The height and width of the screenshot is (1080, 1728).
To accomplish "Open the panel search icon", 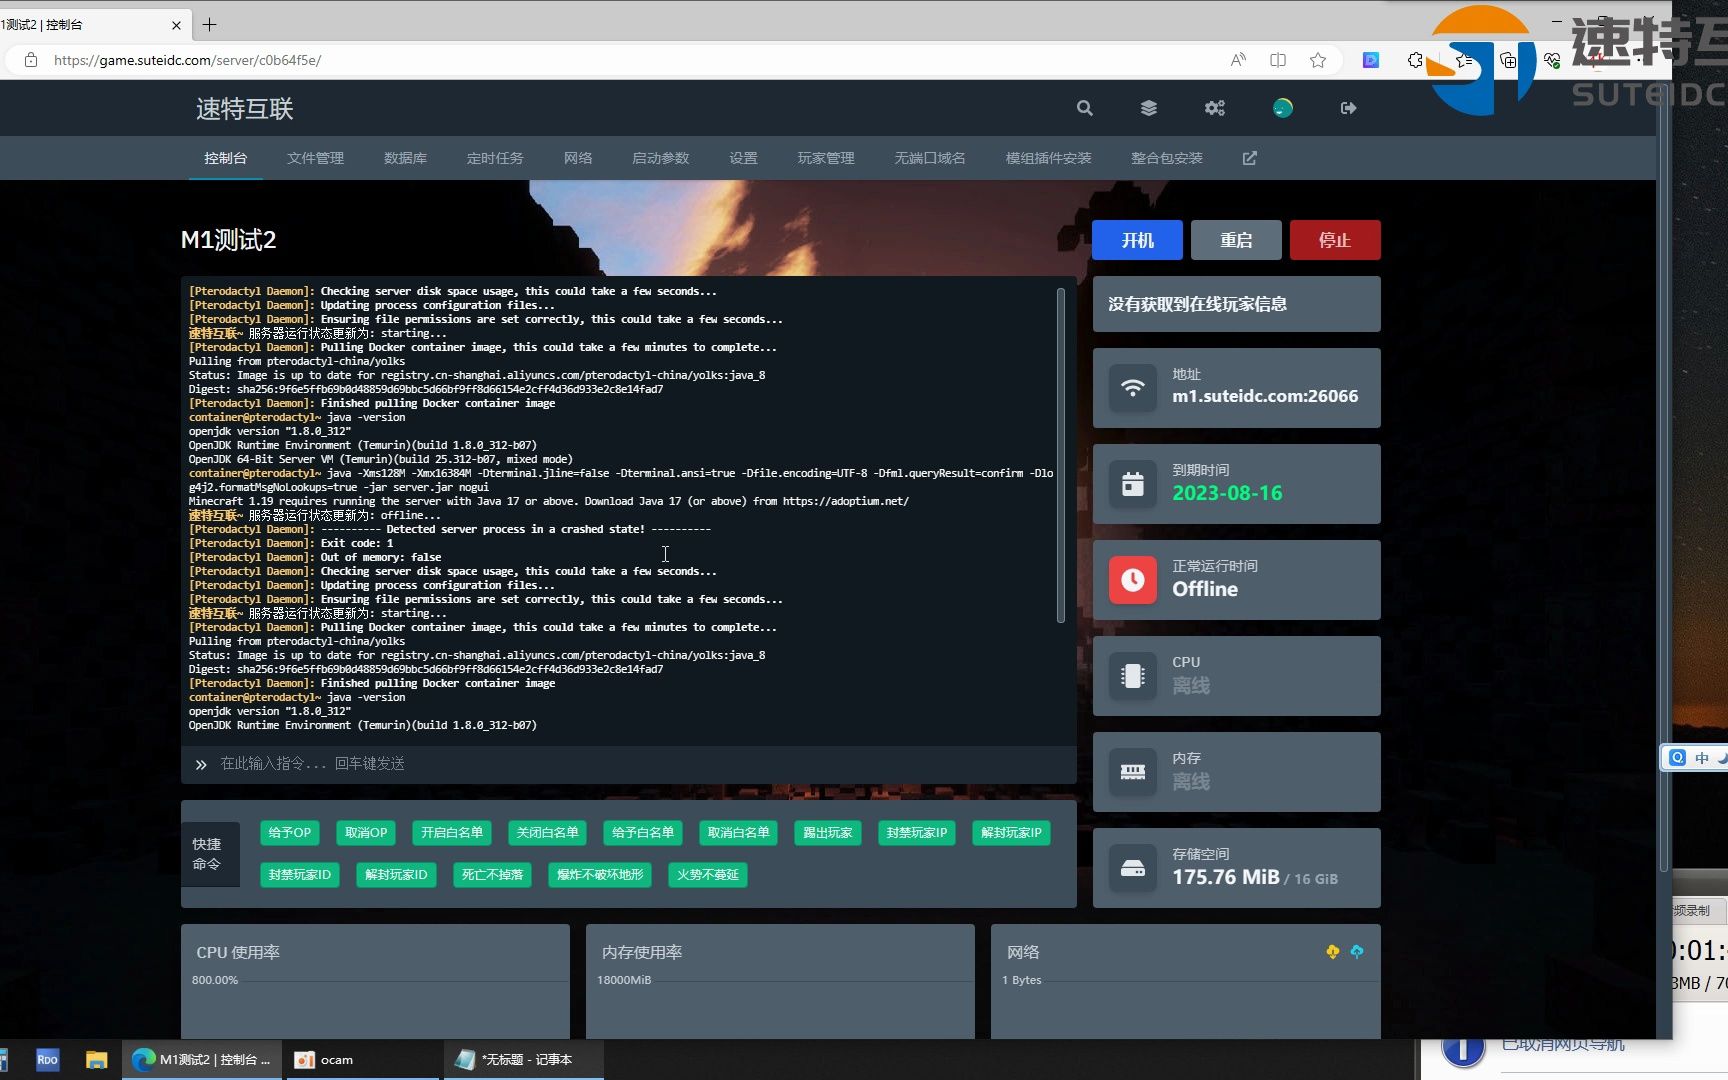I will pos(1084,108).
